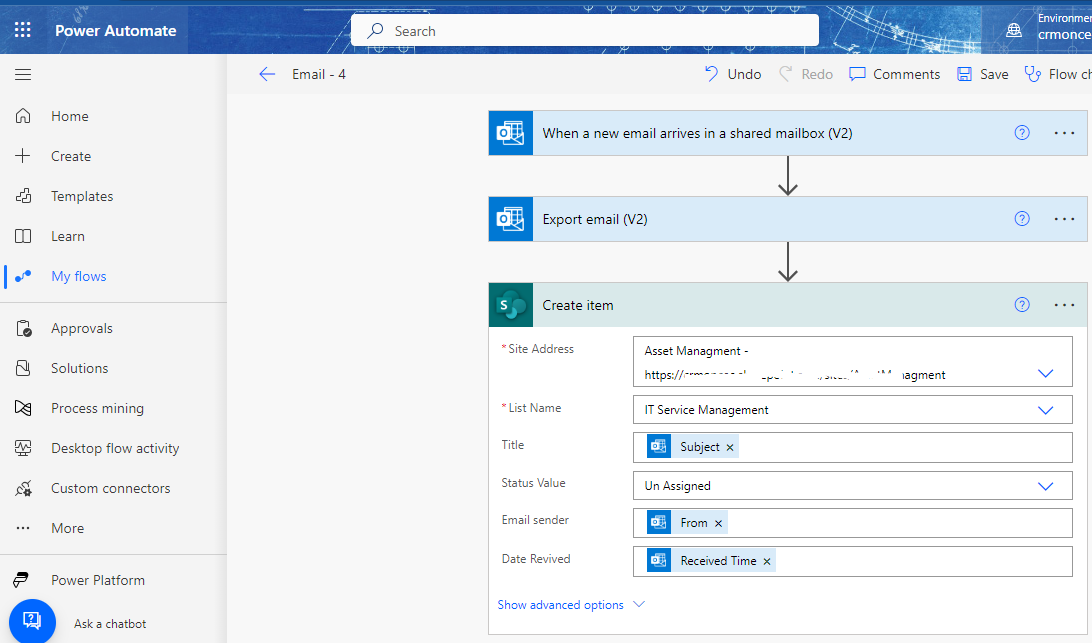
Task: Remove the From token from Email sender
Action: point(718,523)
